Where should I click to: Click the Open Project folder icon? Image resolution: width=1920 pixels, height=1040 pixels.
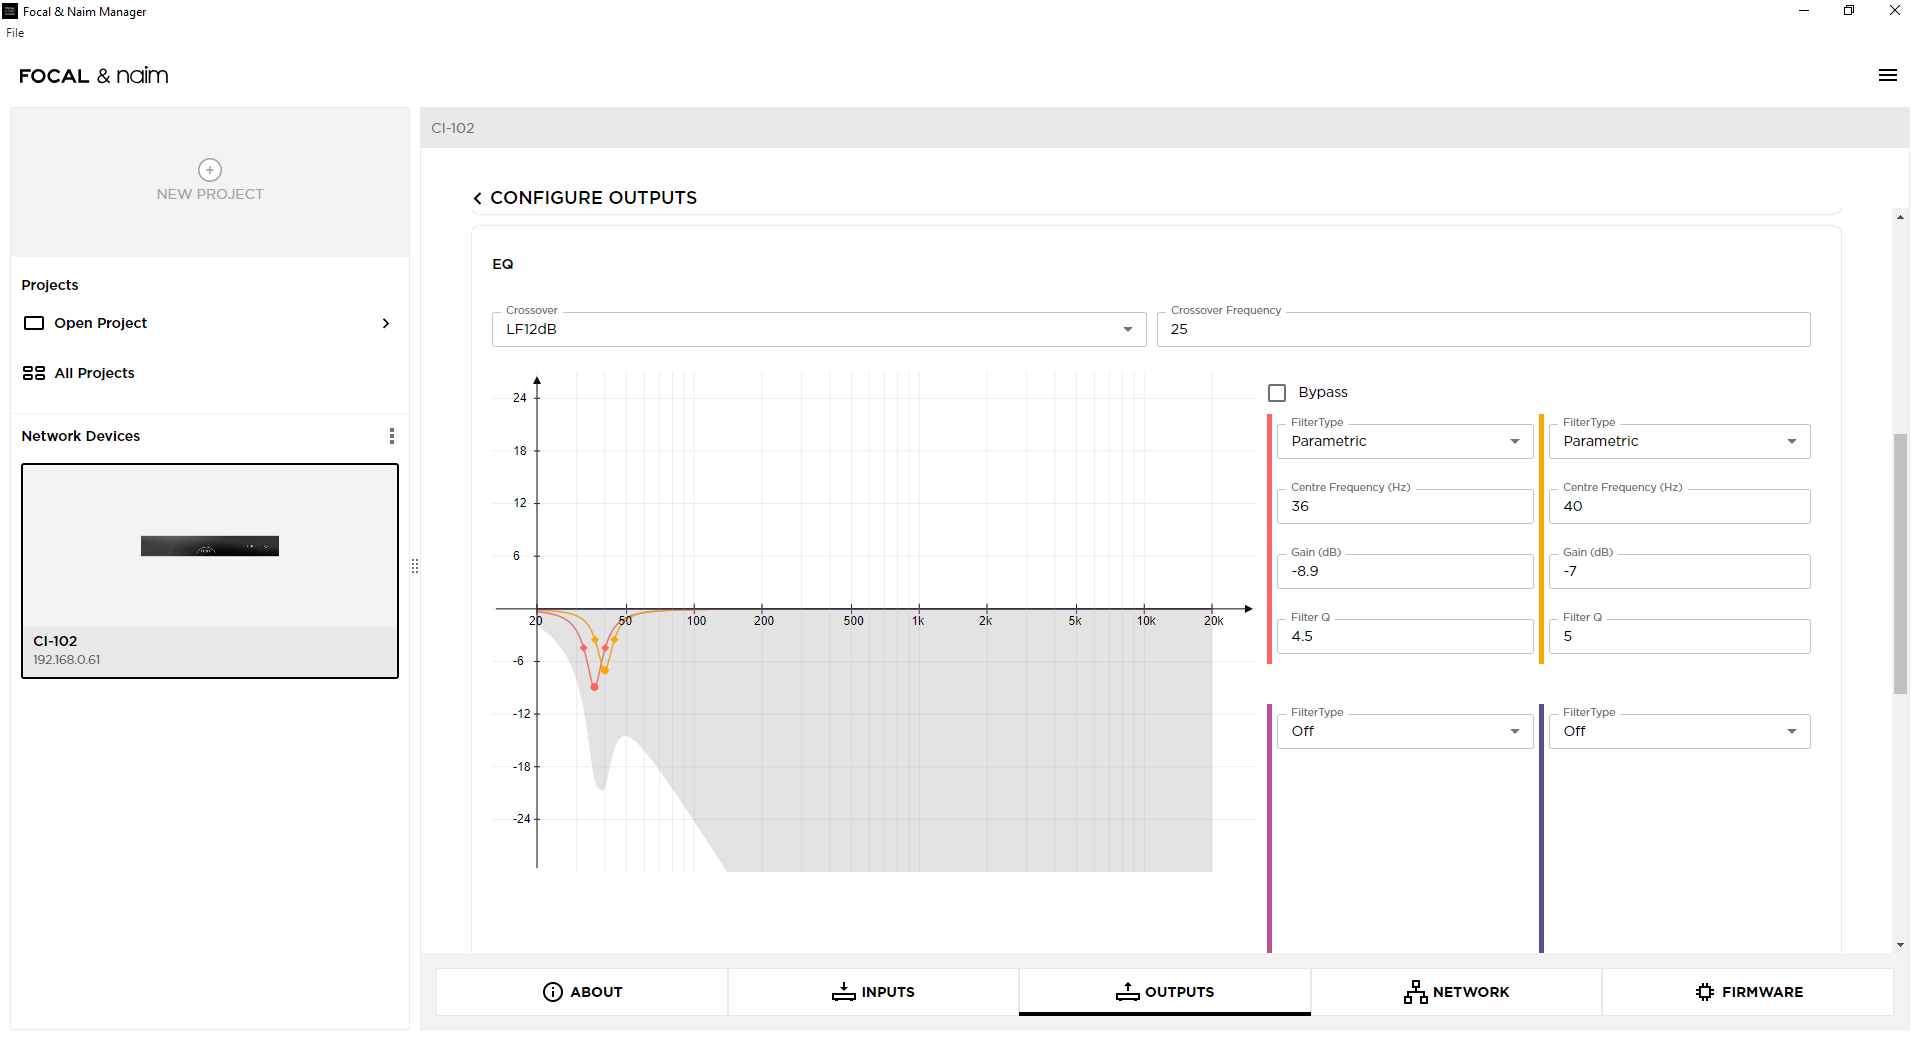(x=34, y=323)
